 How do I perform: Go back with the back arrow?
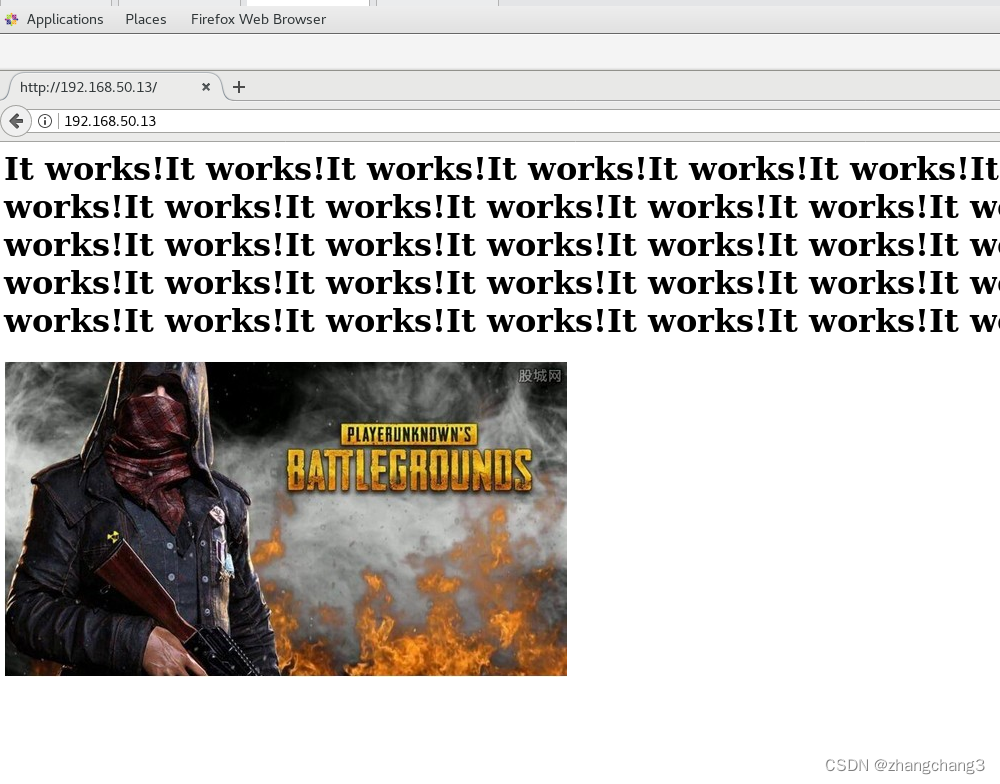click(16, 121)
